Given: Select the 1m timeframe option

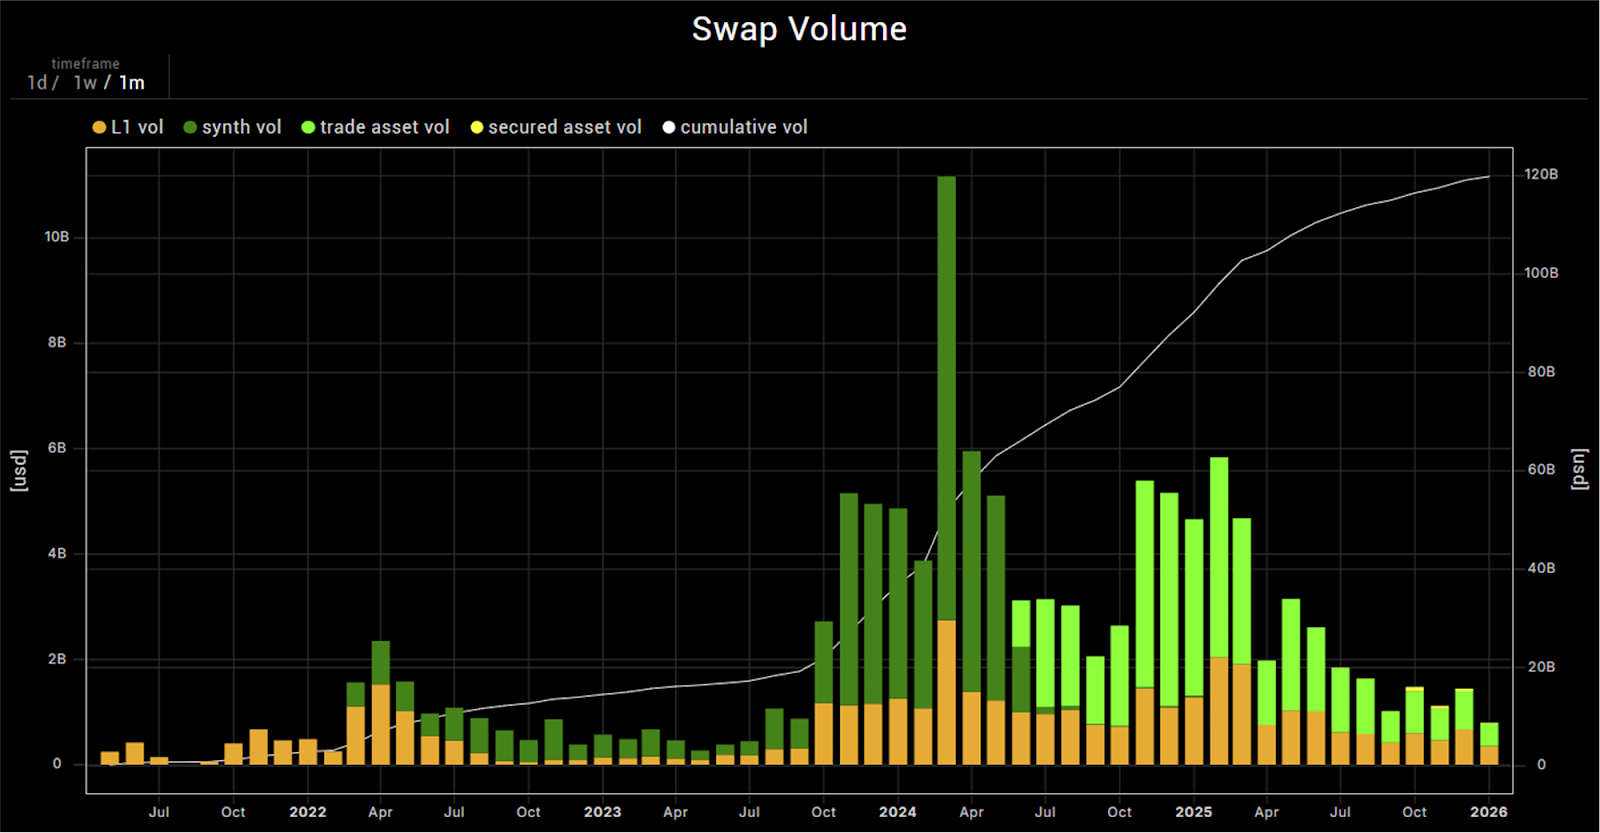Looking at the screenshot, I should pos(132,83).
